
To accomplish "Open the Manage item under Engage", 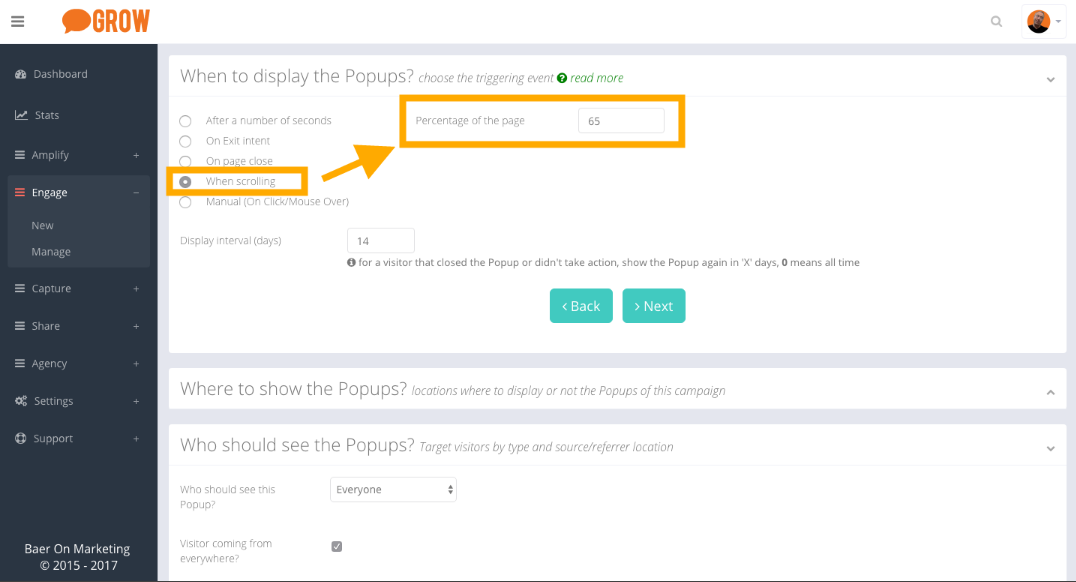I will click(51, 252).
